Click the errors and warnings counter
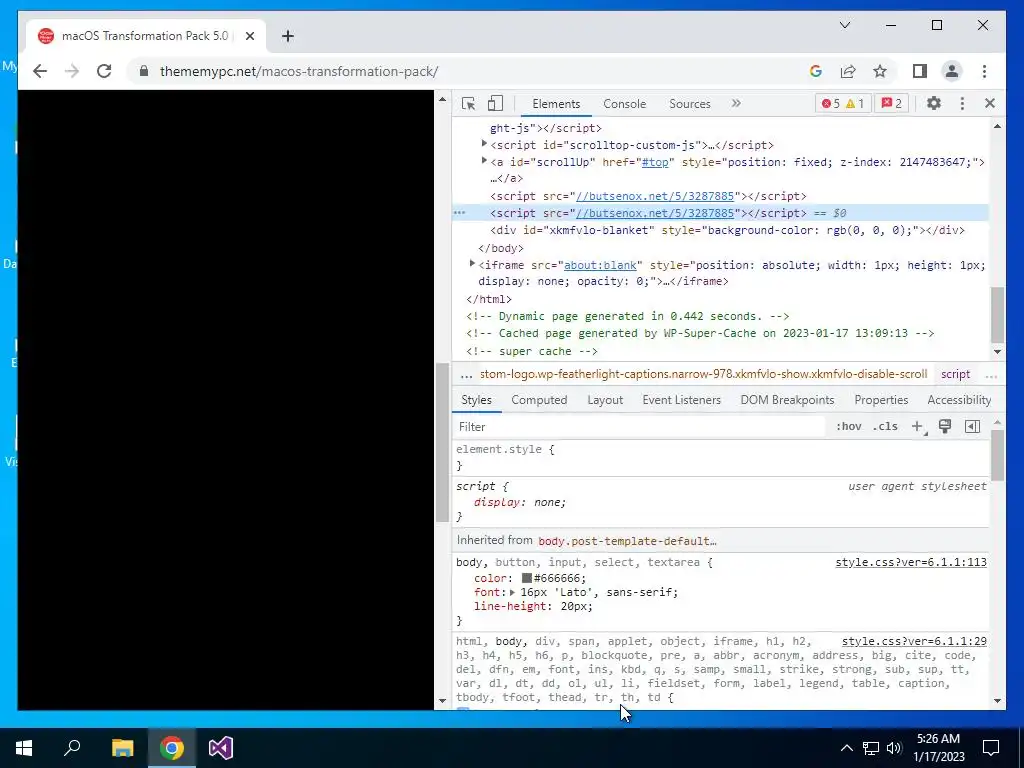The width and height of the screenshot is (1024, 768). pyautogui.click(x=842, y=103)
